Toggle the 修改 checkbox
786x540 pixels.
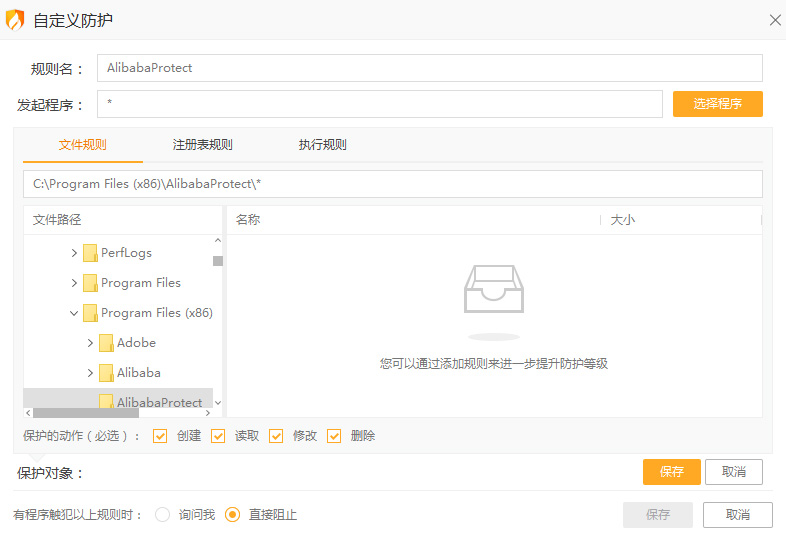tap(276, 436)
